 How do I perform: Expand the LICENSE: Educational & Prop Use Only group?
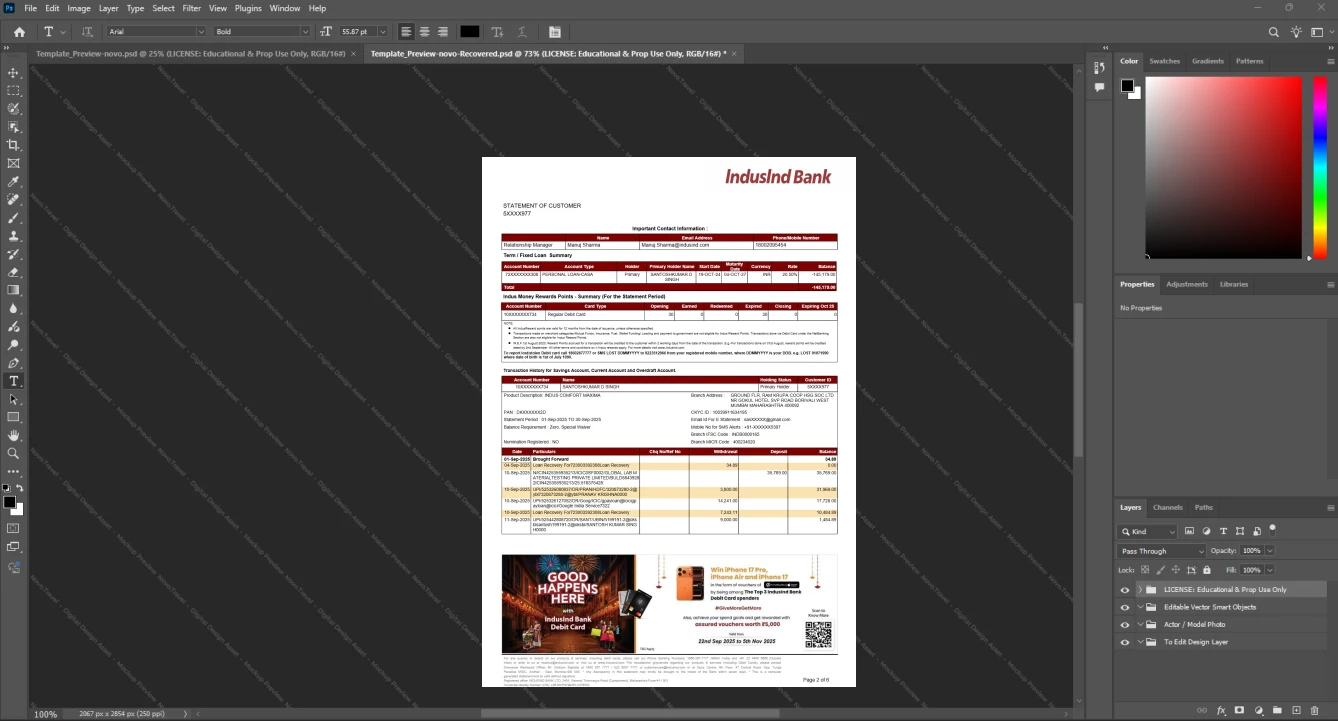1140,590
